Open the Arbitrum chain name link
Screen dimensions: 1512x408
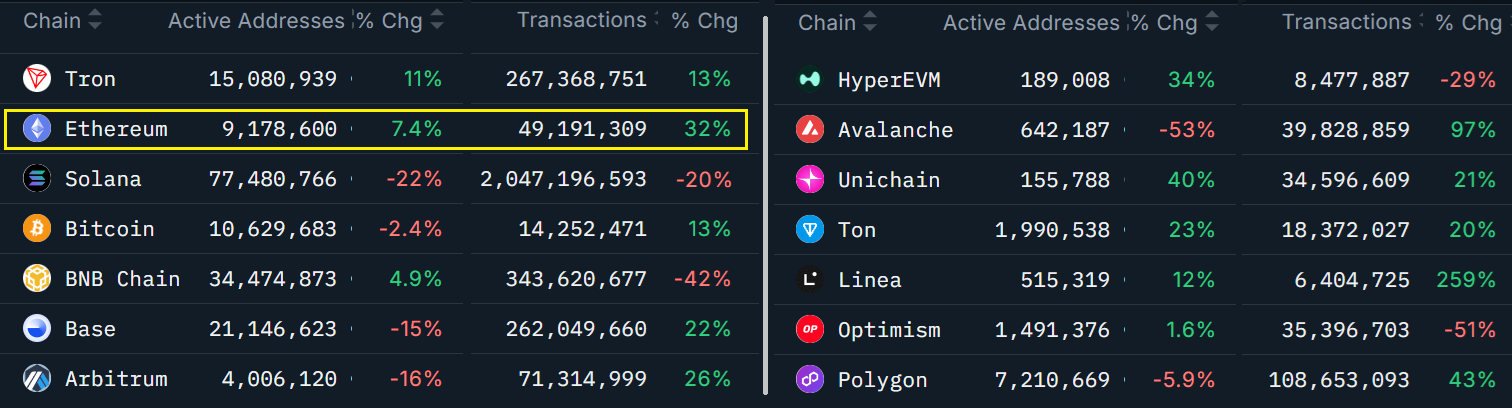tap(116, 379)
